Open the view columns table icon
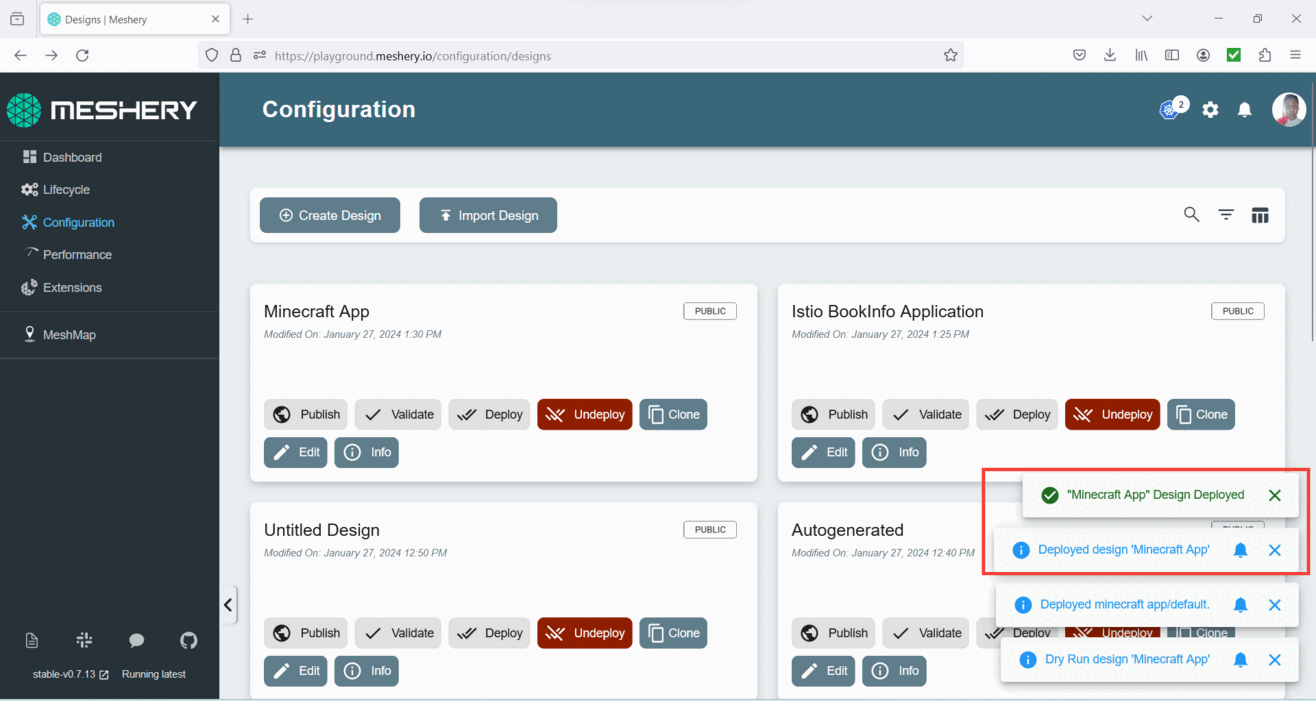Viewport: 1316px width, 701px height. point(1260,215)
